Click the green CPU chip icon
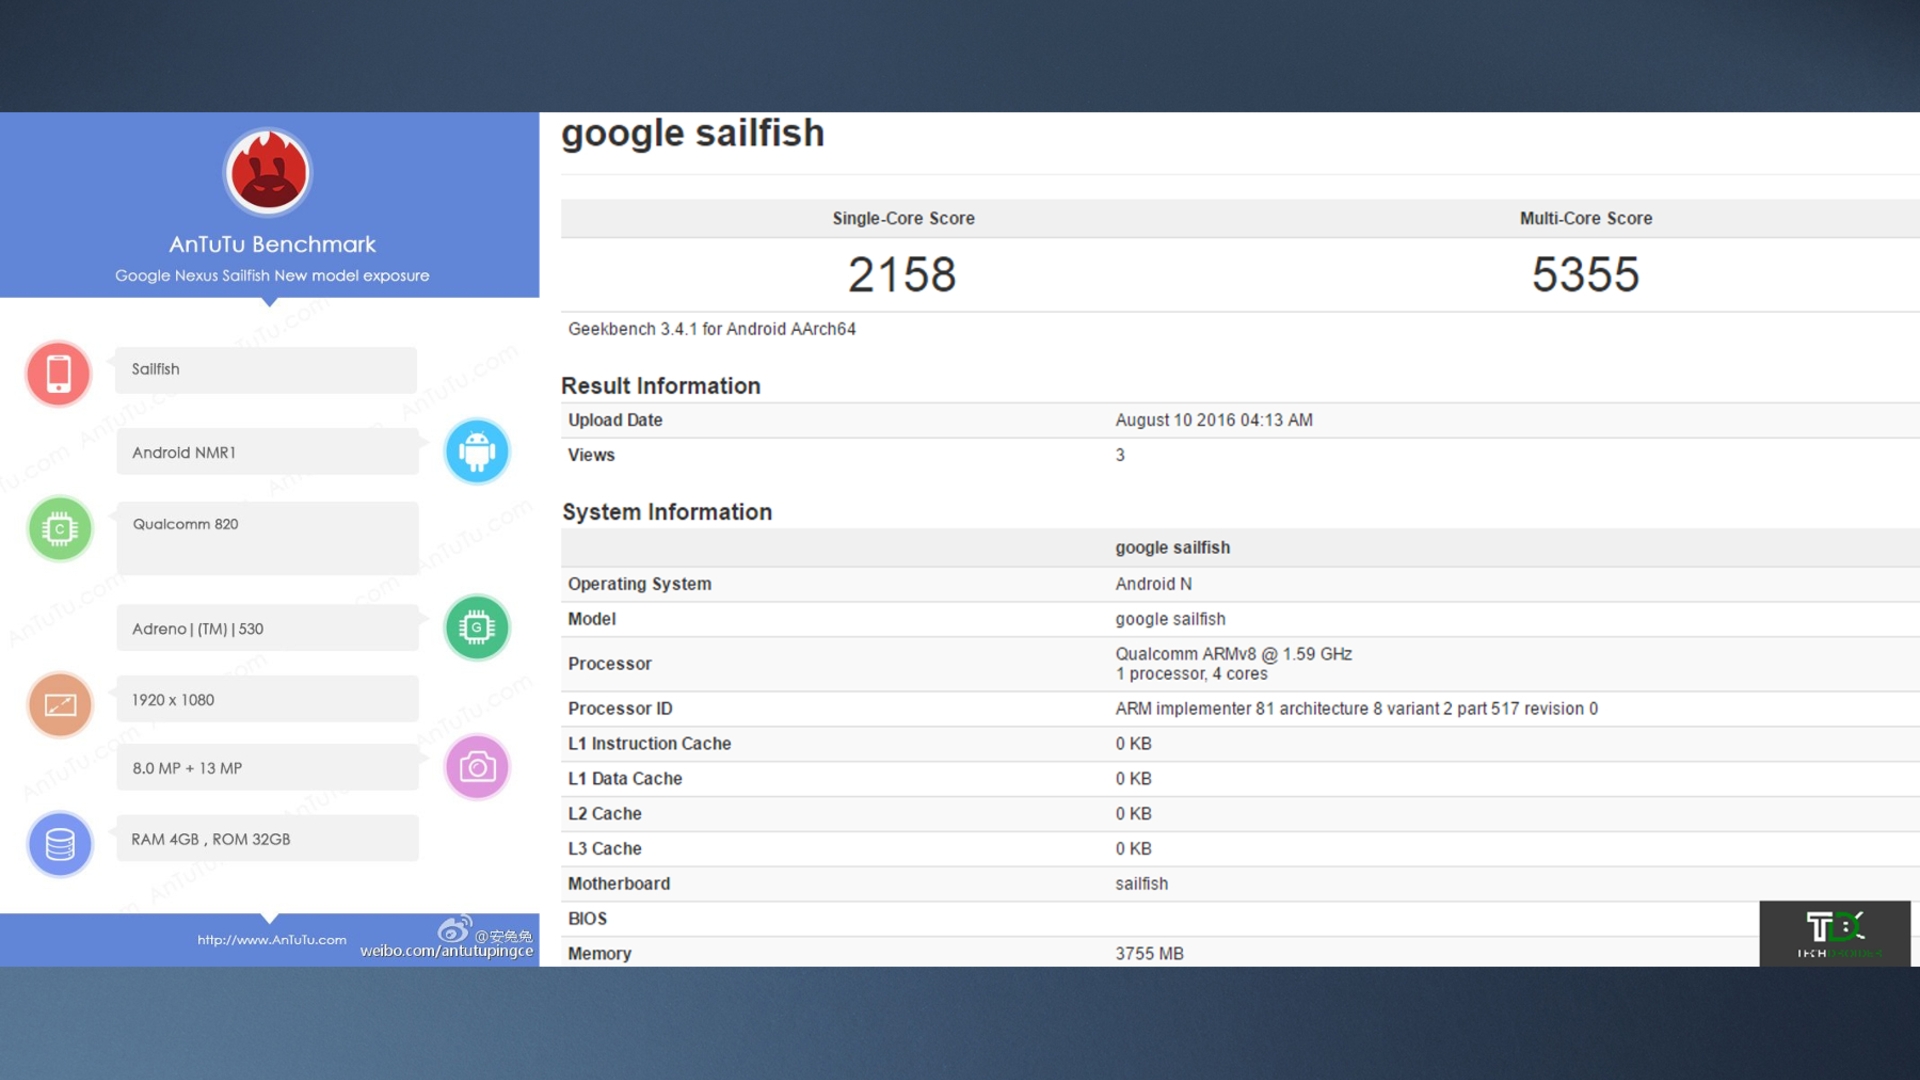1920x1080 pixels. pyautogui.click(x=60, y=529)
